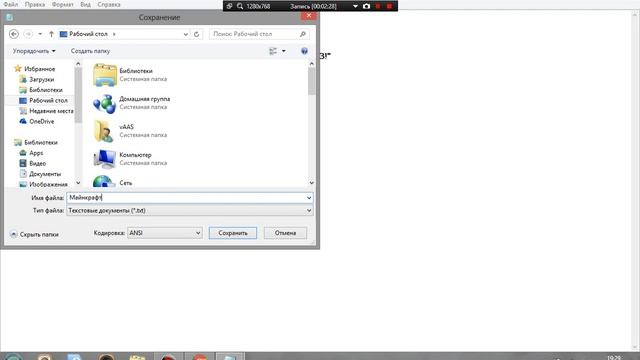Open the Справка menu in Notepad

tap(109, 4)
